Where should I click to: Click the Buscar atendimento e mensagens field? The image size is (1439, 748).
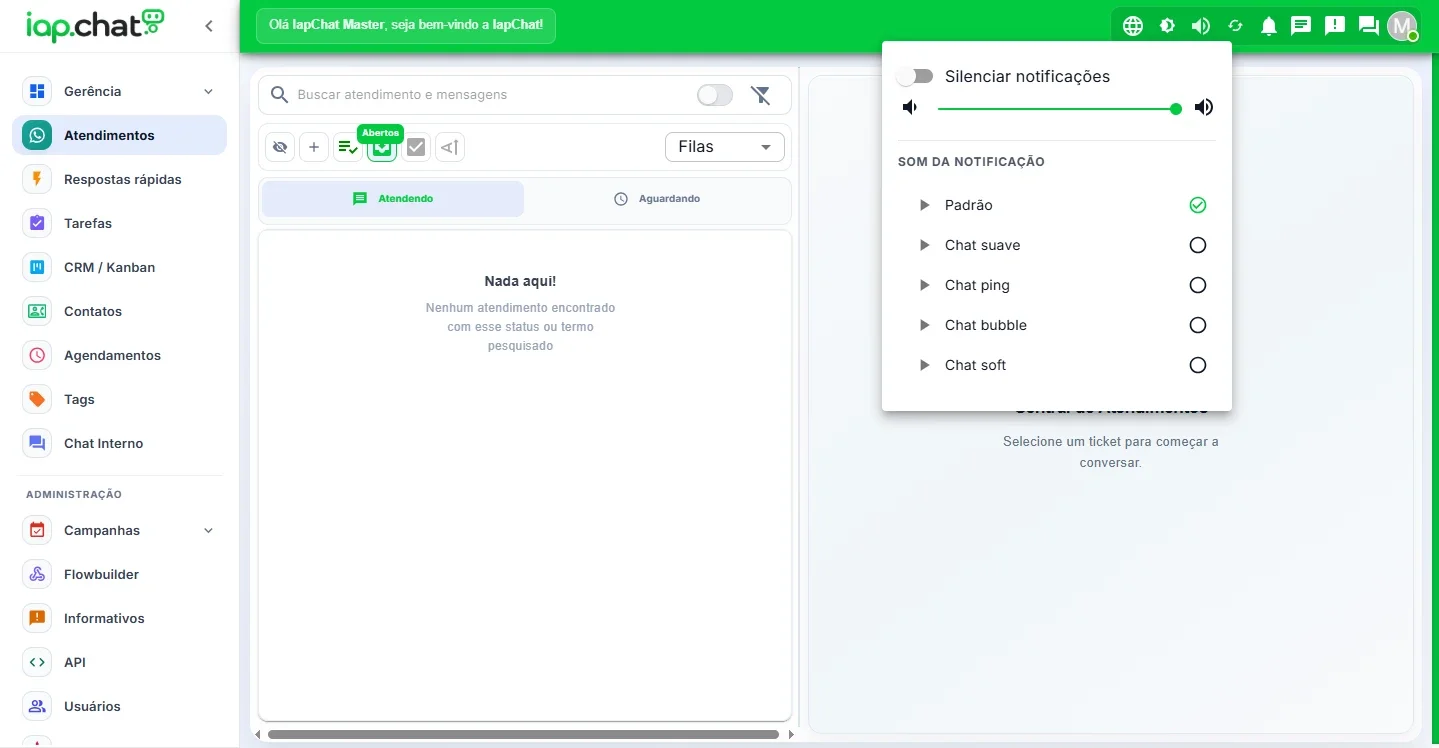[490, 95]
